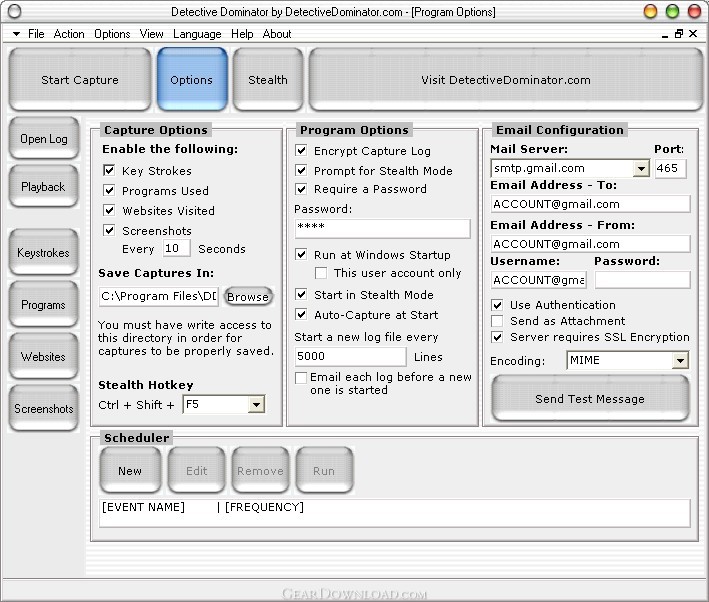Toggle the Key Strokes checkbox

click(109, 171)
